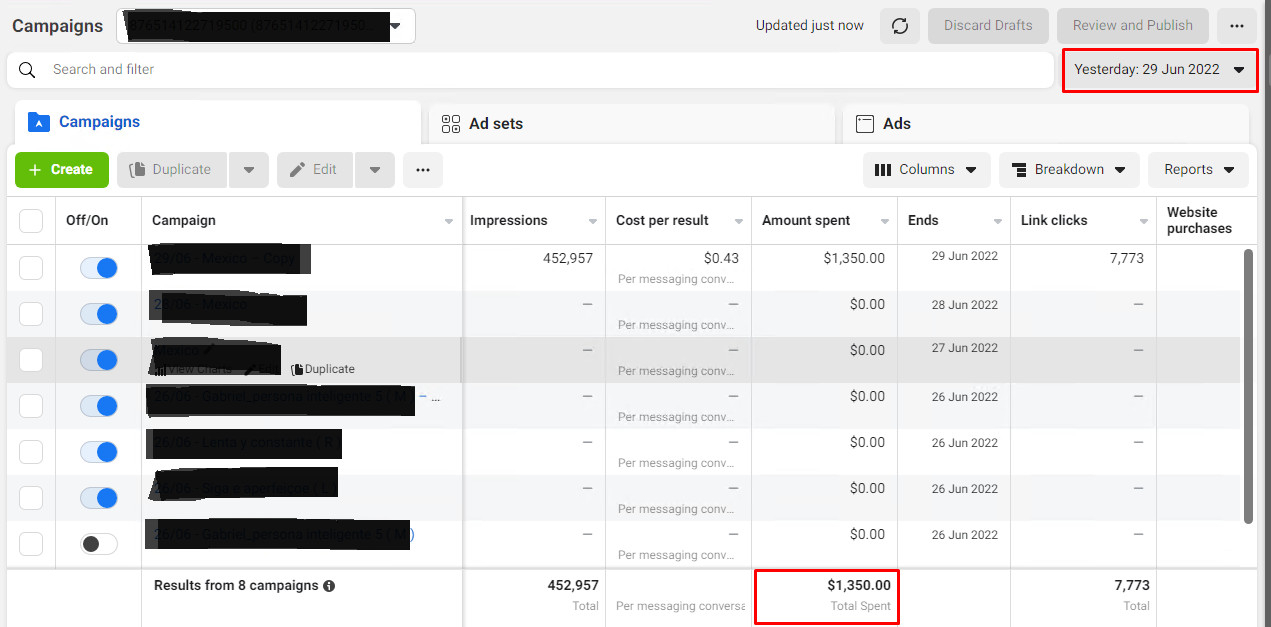1271x627 pixels.
Task: Check the box for the 27 Jun 2022 row
Action: [x=31, y=360]
